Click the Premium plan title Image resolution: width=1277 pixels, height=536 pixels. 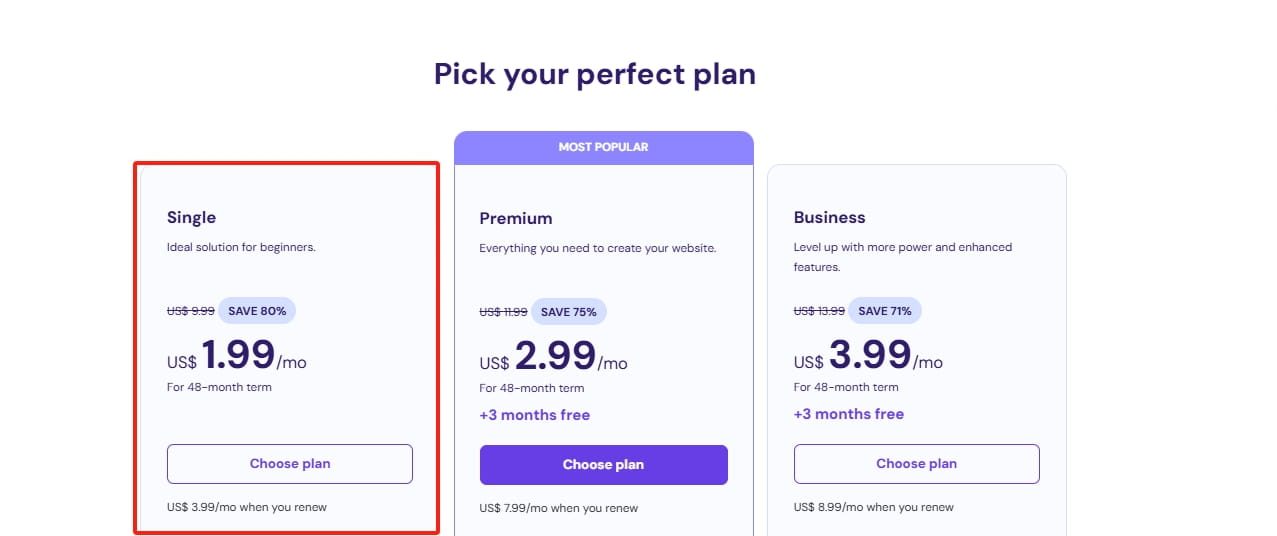[515, 218]
